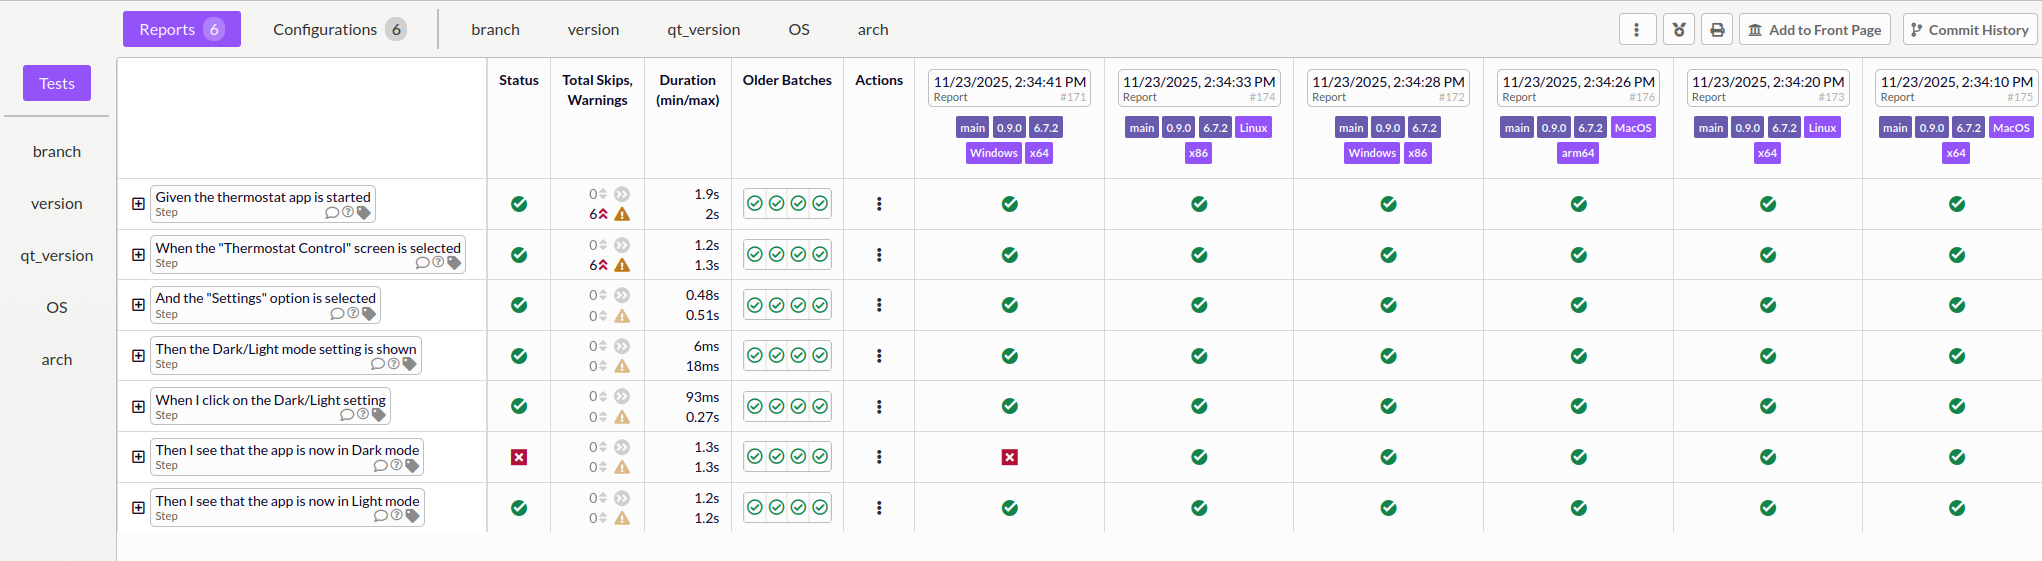The width and height of the screenshot is (2042, 561).
Task: Open Commit History
Action: (x=1969, y=30)
